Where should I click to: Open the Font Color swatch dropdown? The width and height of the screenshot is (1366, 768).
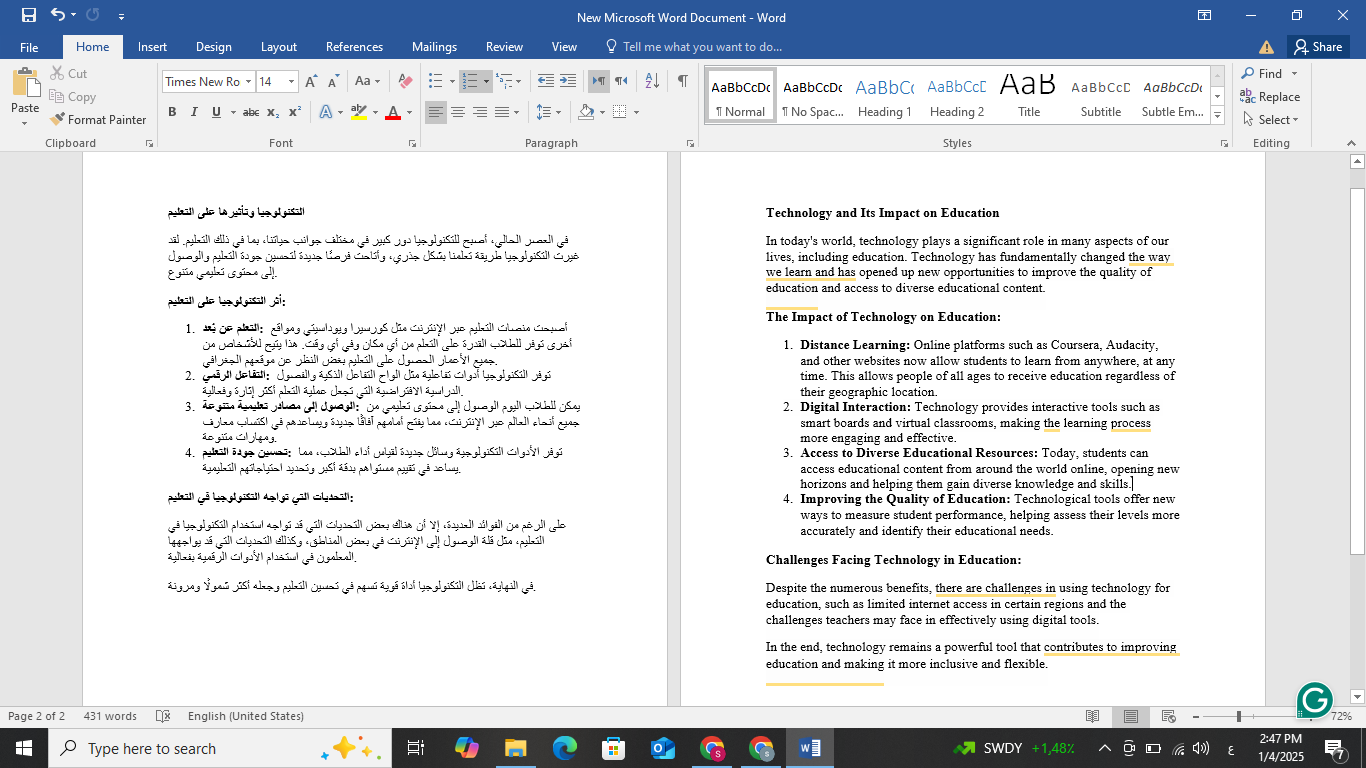[409, 112]
